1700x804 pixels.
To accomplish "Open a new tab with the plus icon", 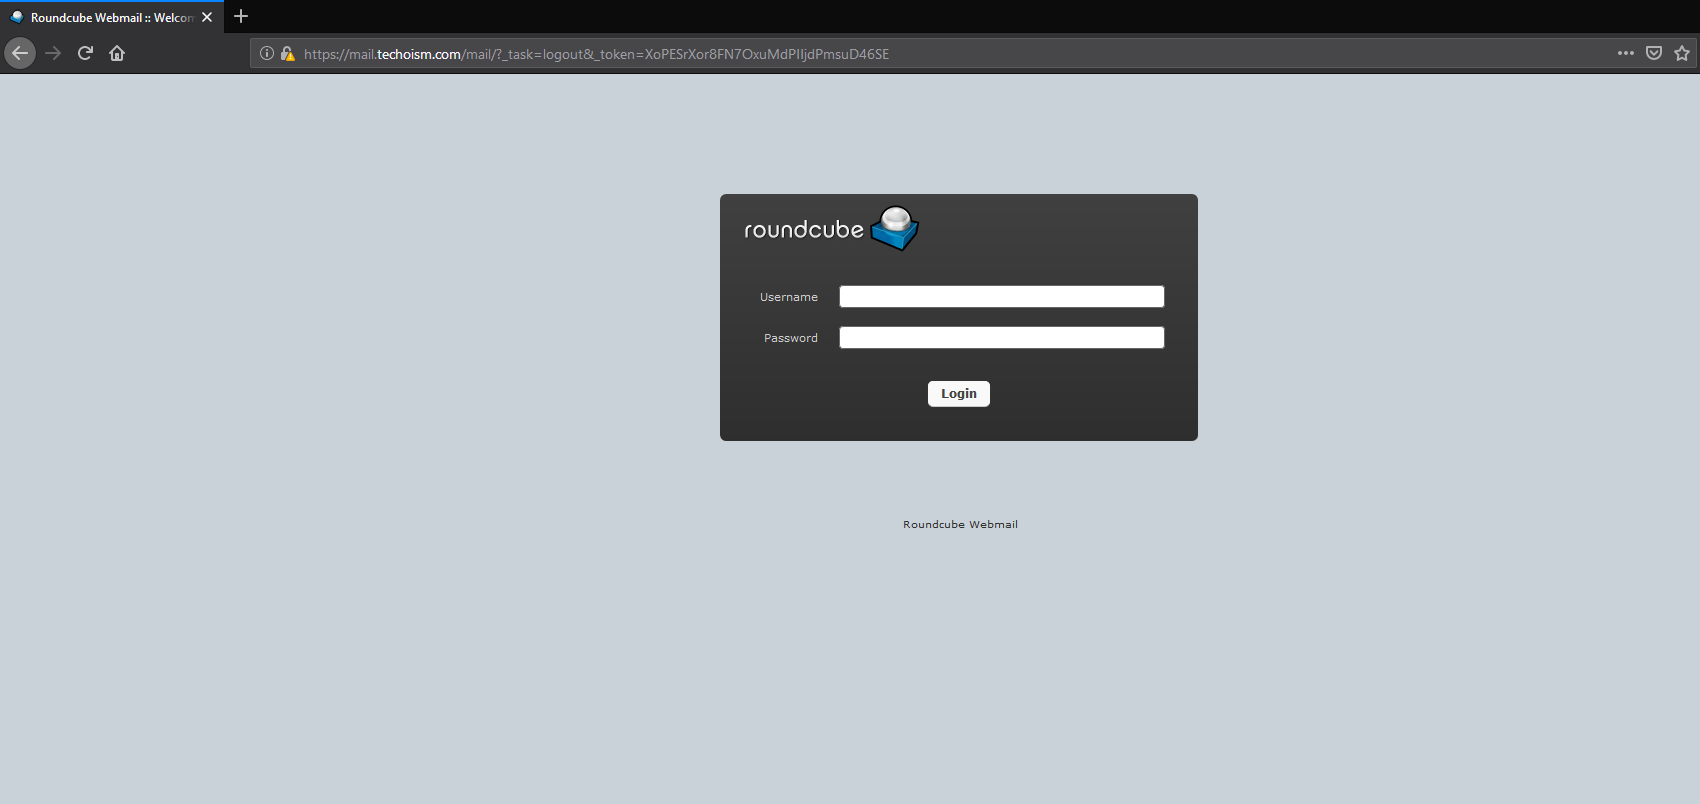I will (x=241, y=16).
